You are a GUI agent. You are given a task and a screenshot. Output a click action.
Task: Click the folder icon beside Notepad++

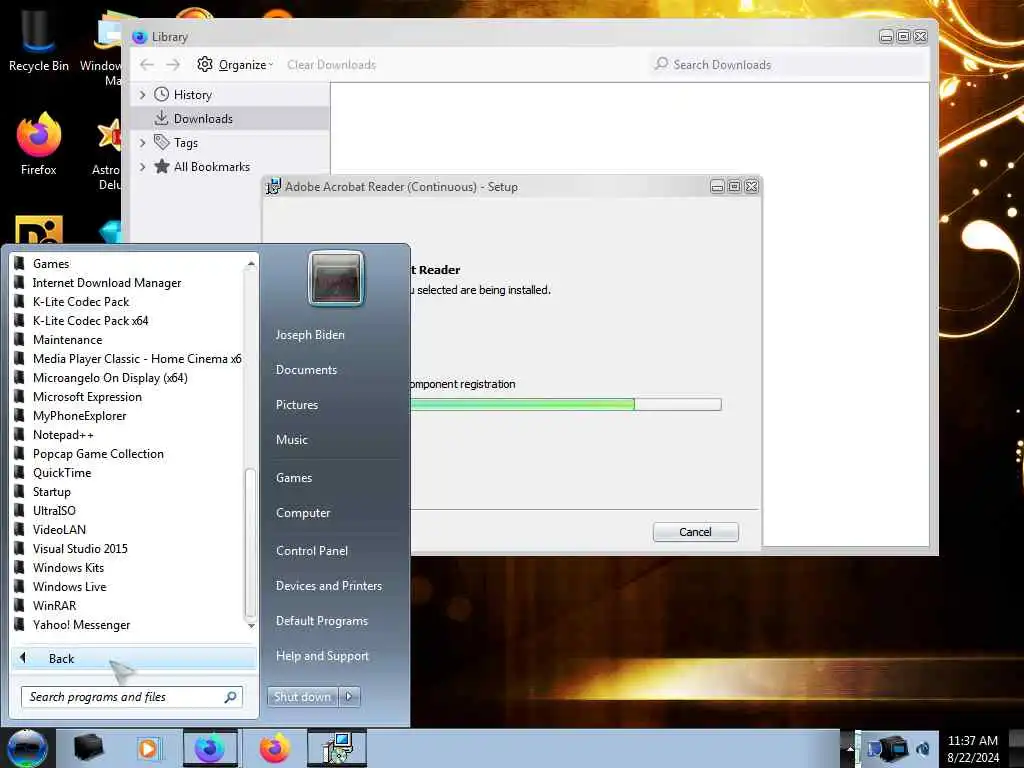coord(20,434)
